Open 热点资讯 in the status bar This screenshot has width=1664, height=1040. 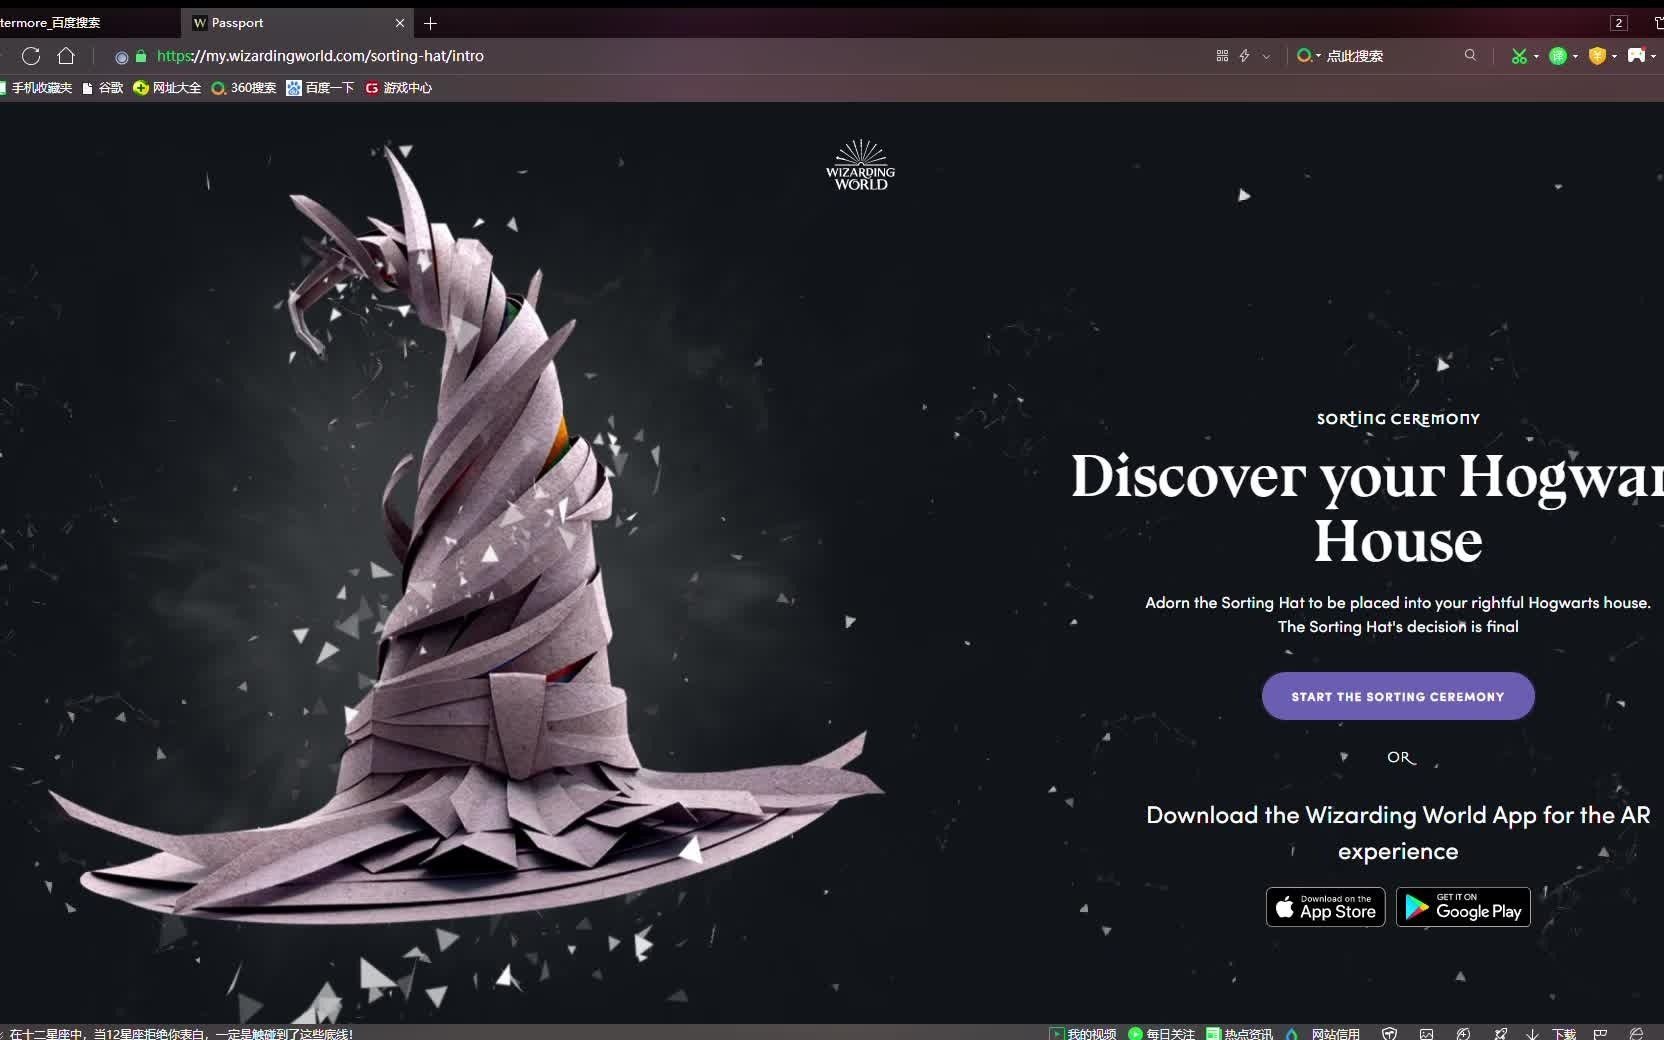pyautogui.click(x=1239, y=1033)
